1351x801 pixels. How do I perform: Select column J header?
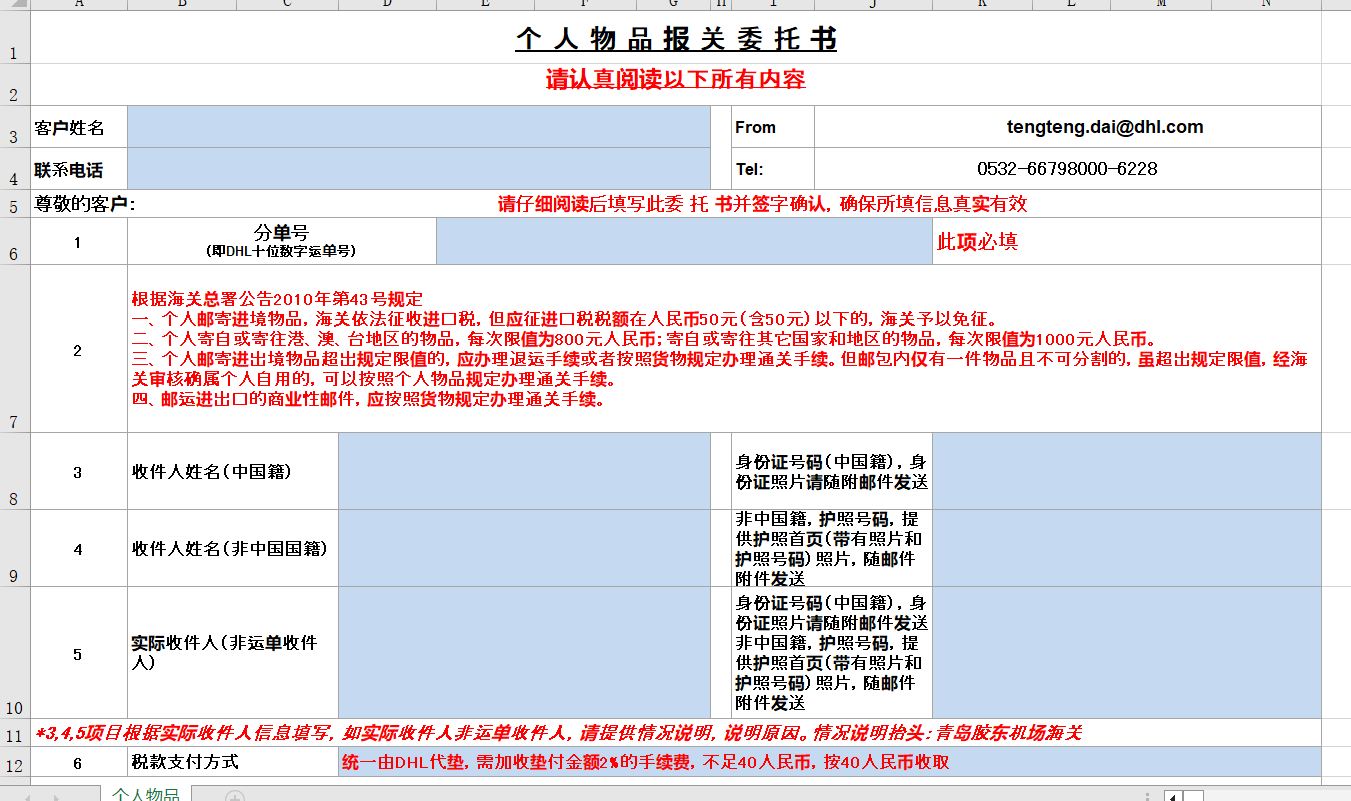click(872, 5)
